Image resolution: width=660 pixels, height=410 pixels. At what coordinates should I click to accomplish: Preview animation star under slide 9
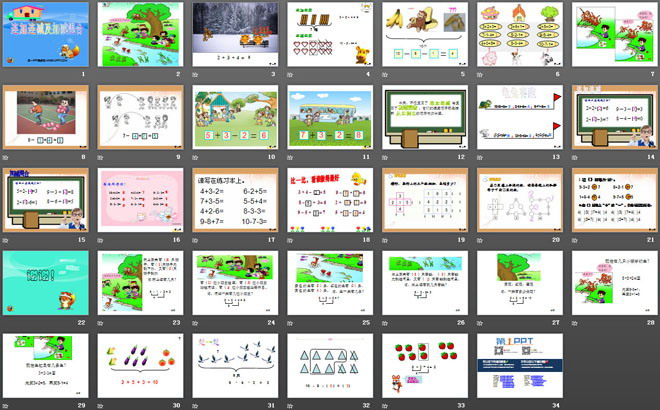click(101, 157)
